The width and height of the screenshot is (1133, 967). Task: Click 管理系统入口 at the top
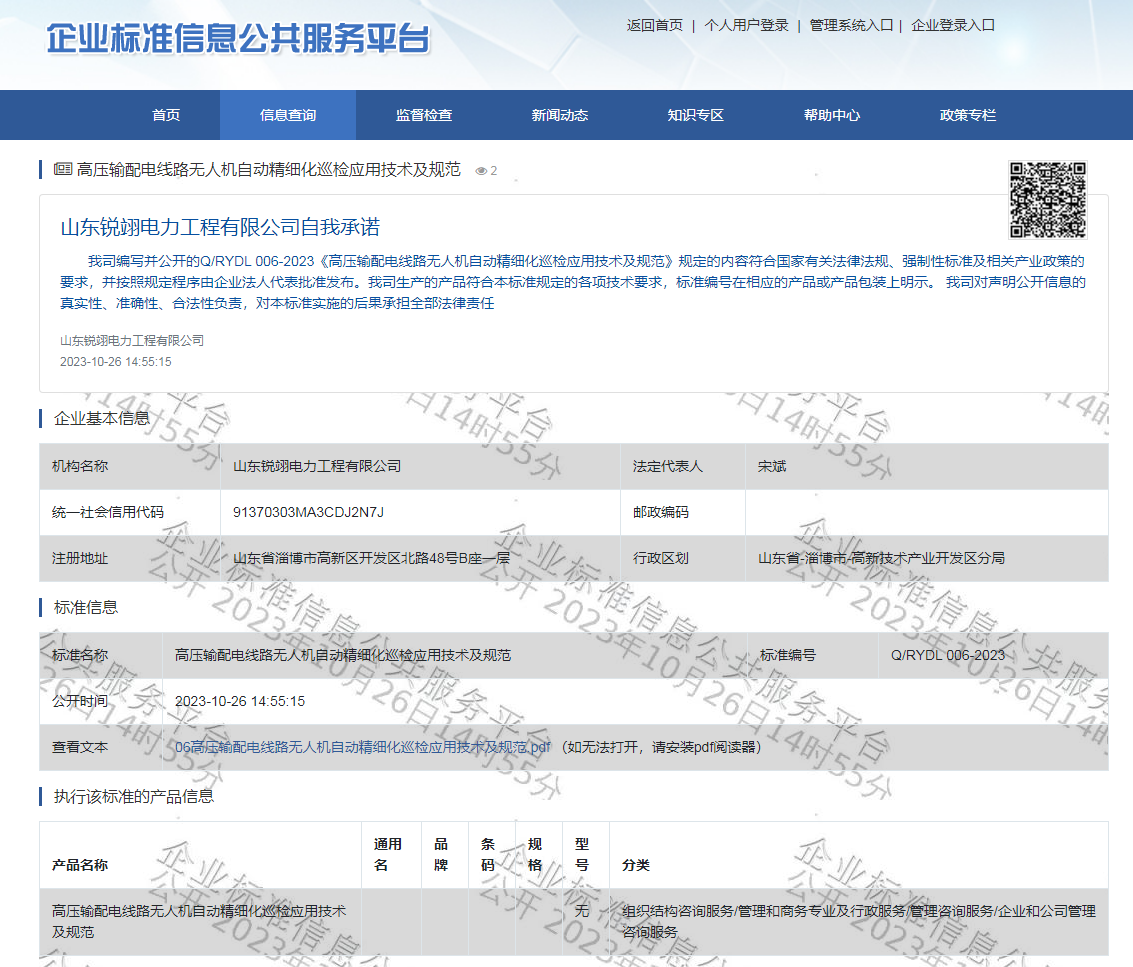tap(851, 25)
